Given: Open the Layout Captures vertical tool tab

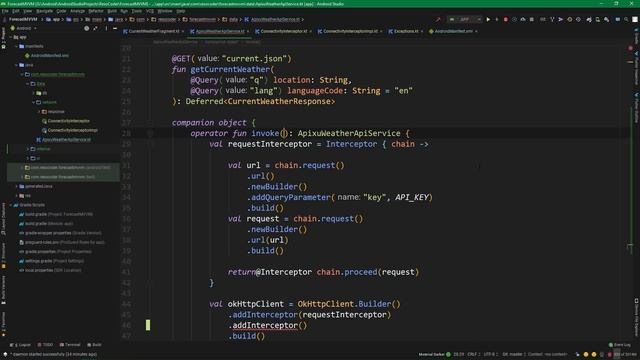Looking at the screenshot, I should 3,219.
